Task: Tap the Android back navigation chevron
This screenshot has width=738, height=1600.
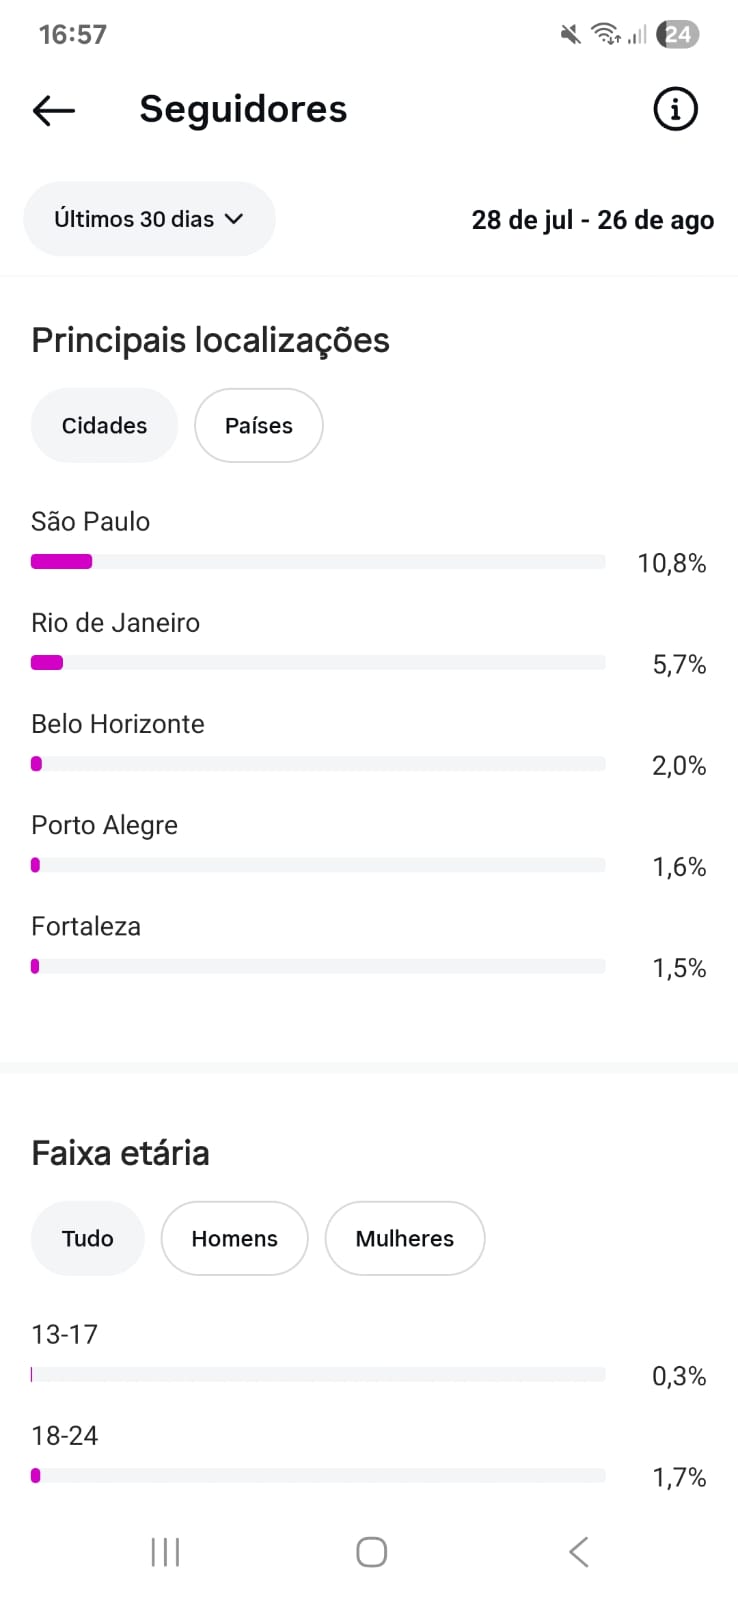Action: coord(578,1552)
